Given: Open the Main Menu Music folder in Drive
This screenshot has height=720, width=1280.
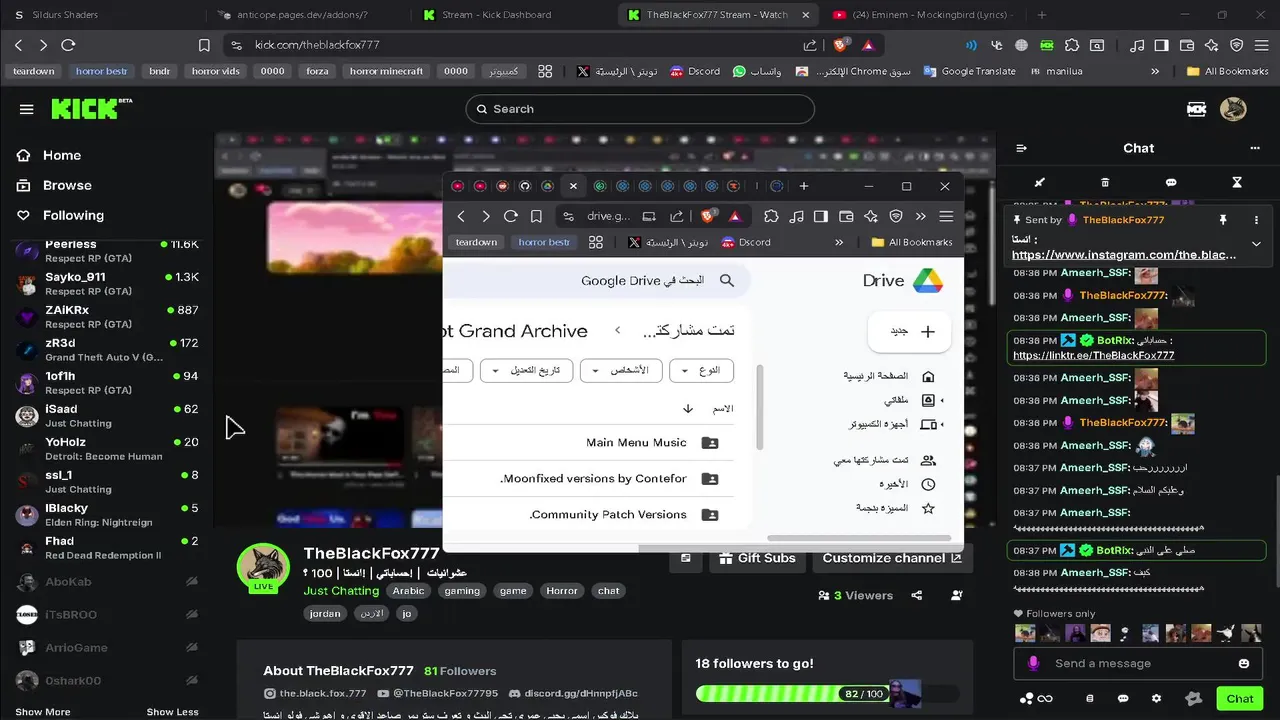Looking at the screenshot, I should click(x=589, y=443).
